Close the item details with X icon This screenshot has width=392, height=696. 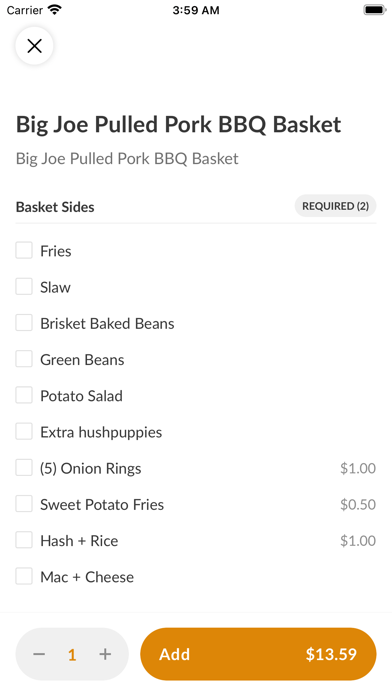(x=34, y=46)
